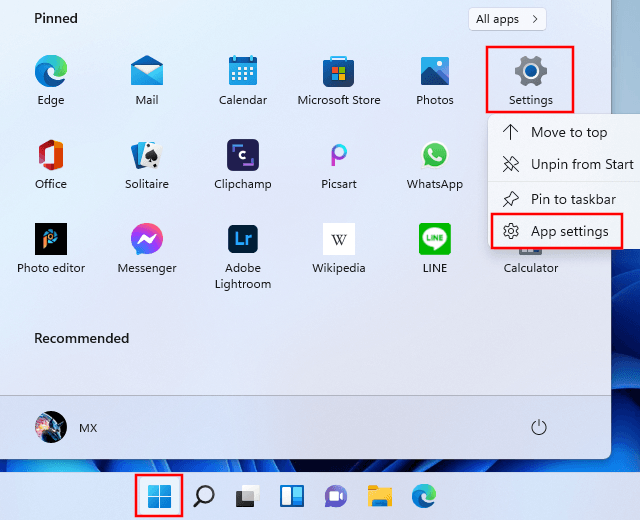Open Microsoft Store from pinned apps
This screenshot has width=640, height=520.
click(339, 80)
